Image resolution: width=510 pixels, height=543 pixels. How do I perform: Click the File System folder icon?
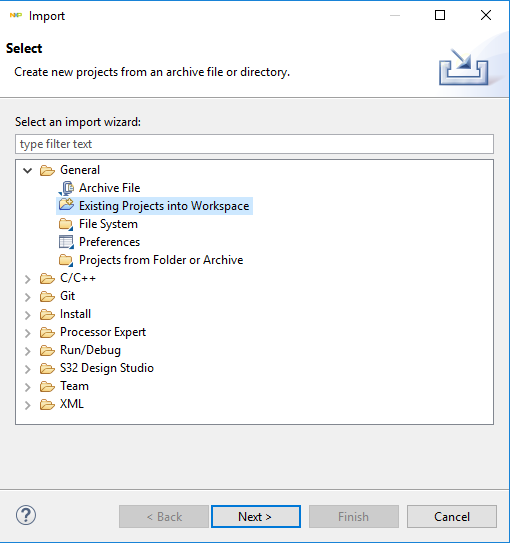coord(66,224)
